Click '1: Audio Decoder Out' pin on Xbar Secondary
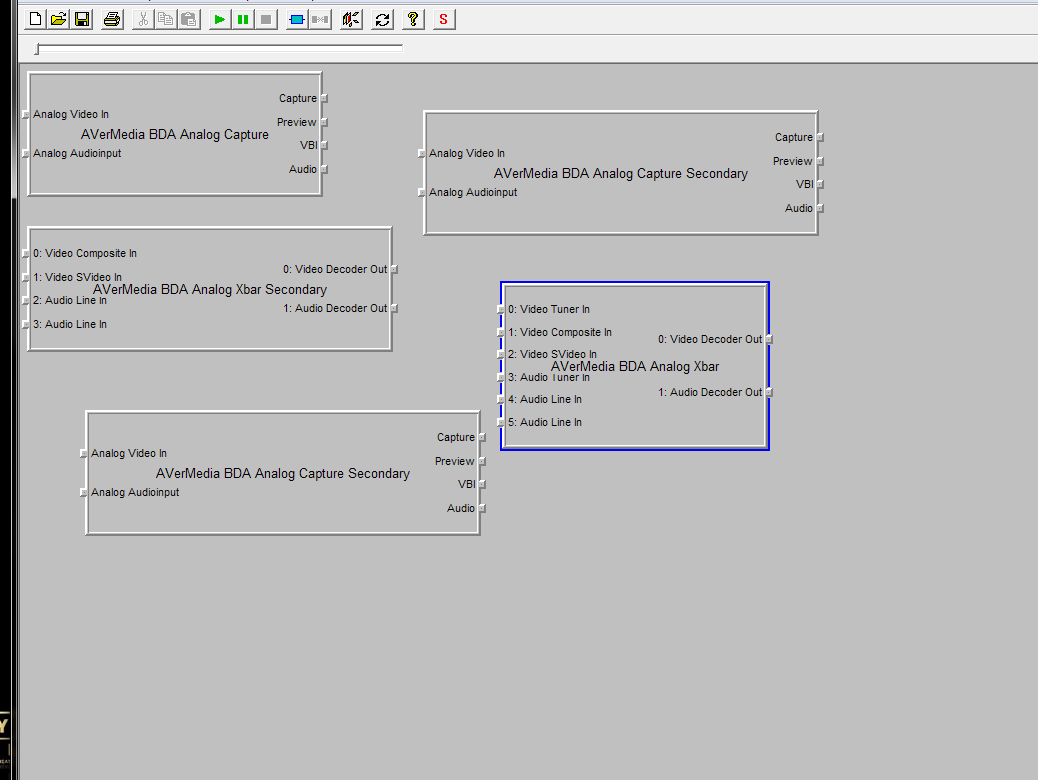 394,308
